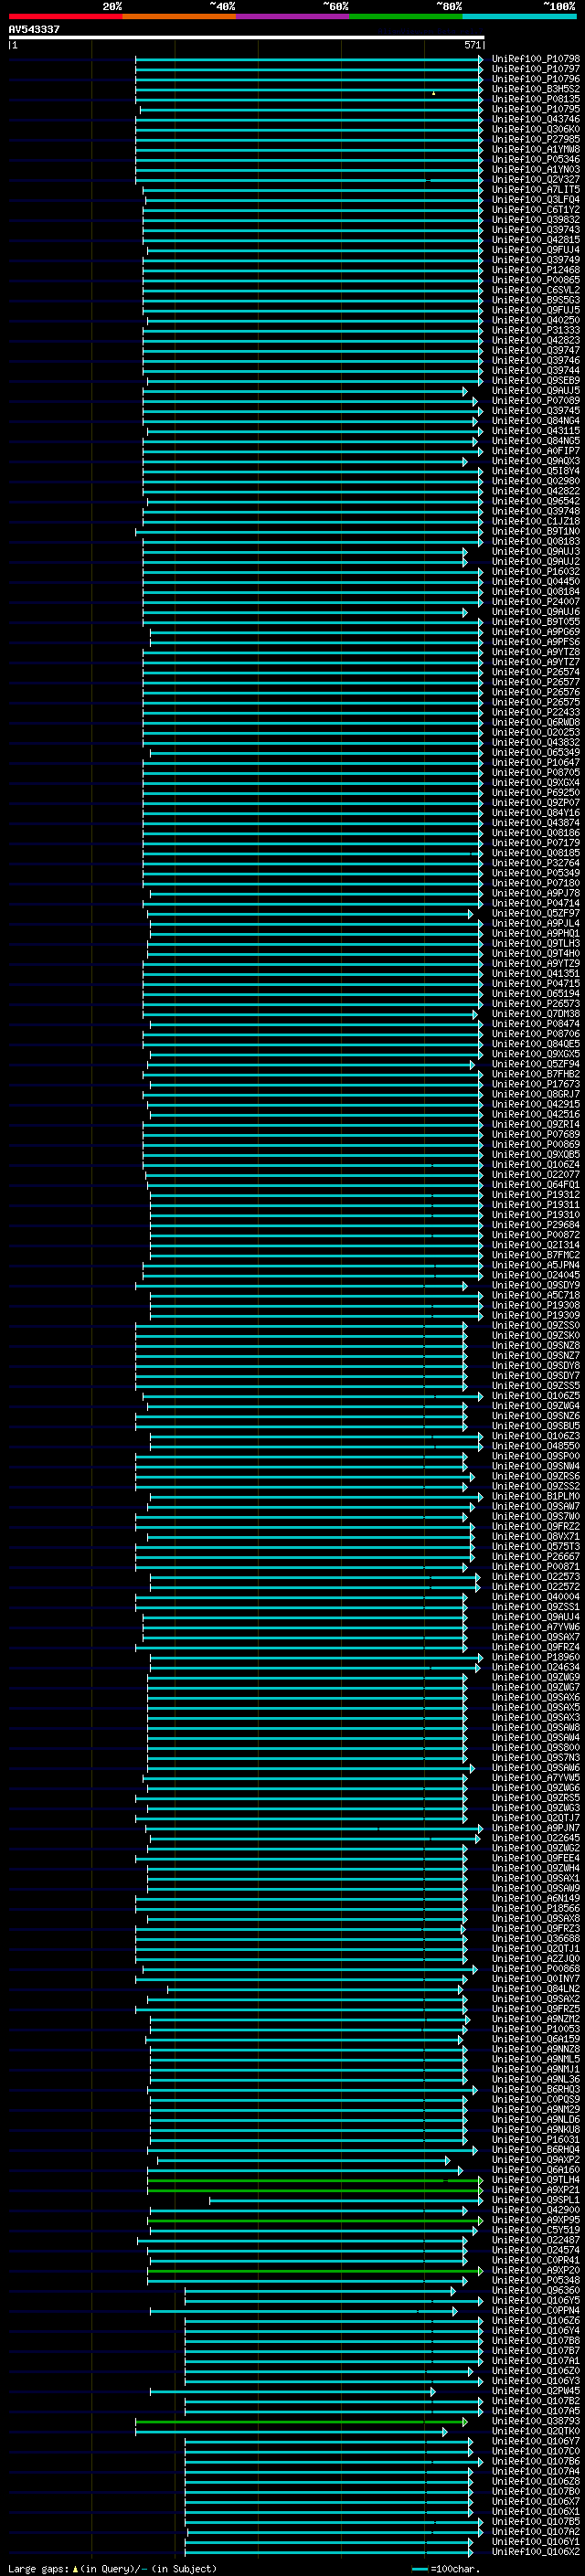The width and height of the screenshot is (585, 2576).
Task: Click the green alignment bar for UniRef100_Q38793
Action: click(301, 2421)
